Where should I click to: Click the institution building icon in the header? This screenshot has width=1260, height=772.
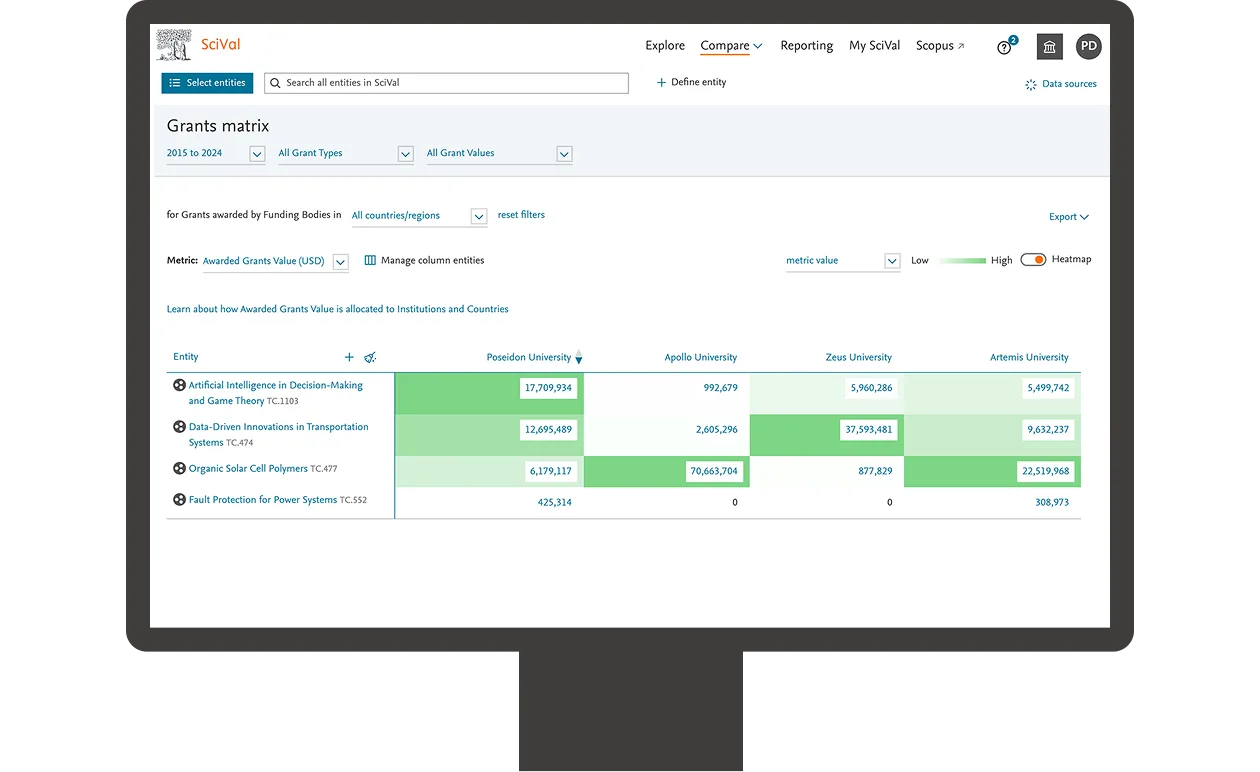(x=1048, y=46)
